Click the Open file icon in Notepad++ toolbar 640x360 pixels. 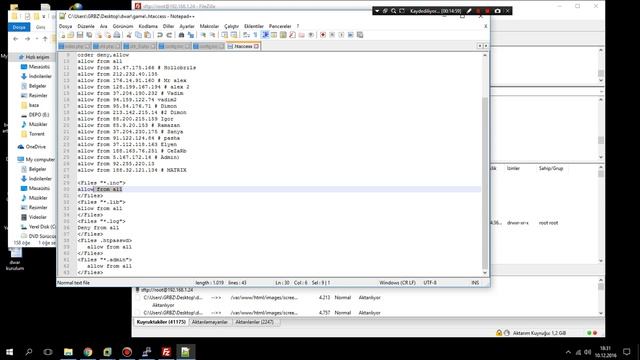coord(71,35)
